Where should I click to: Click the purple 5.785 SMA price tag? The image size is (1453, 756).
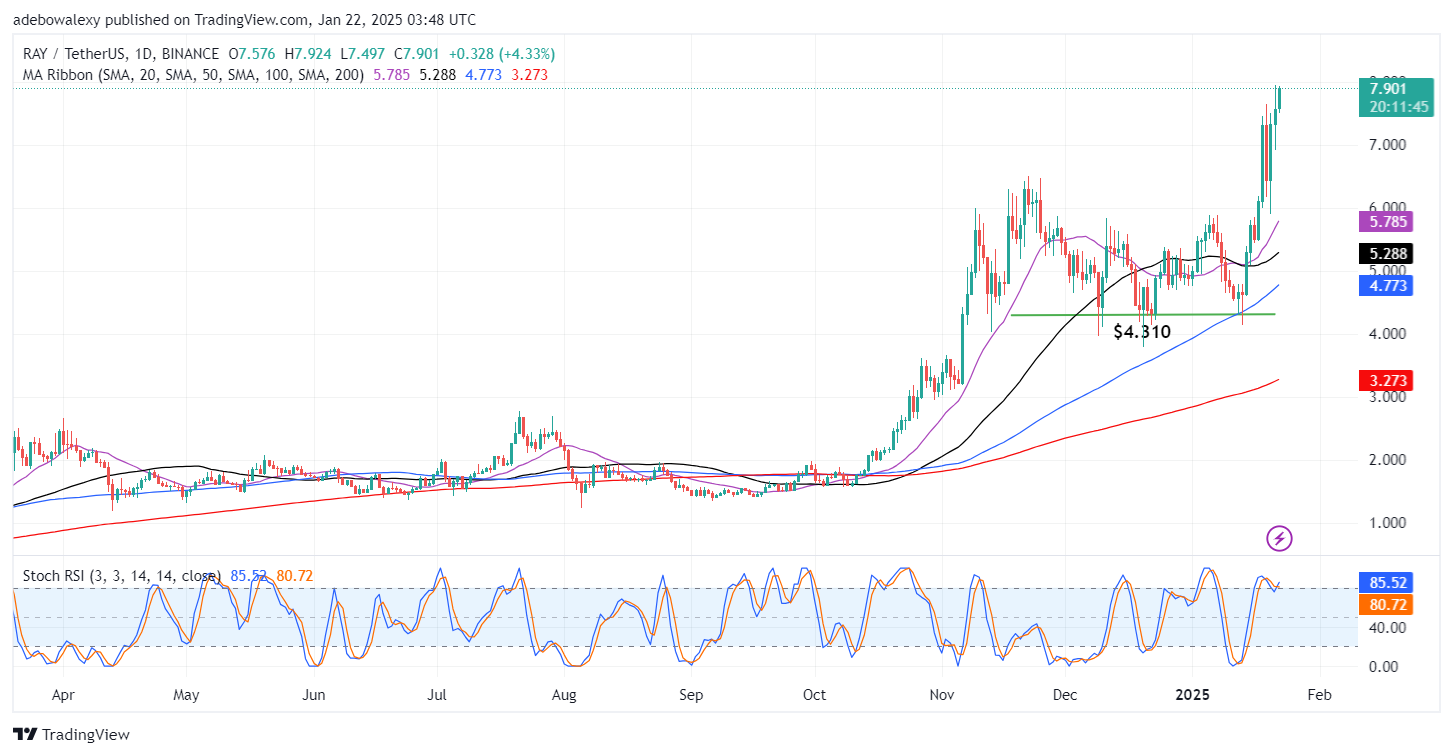pyautogui.click(x=1386, y=221)
